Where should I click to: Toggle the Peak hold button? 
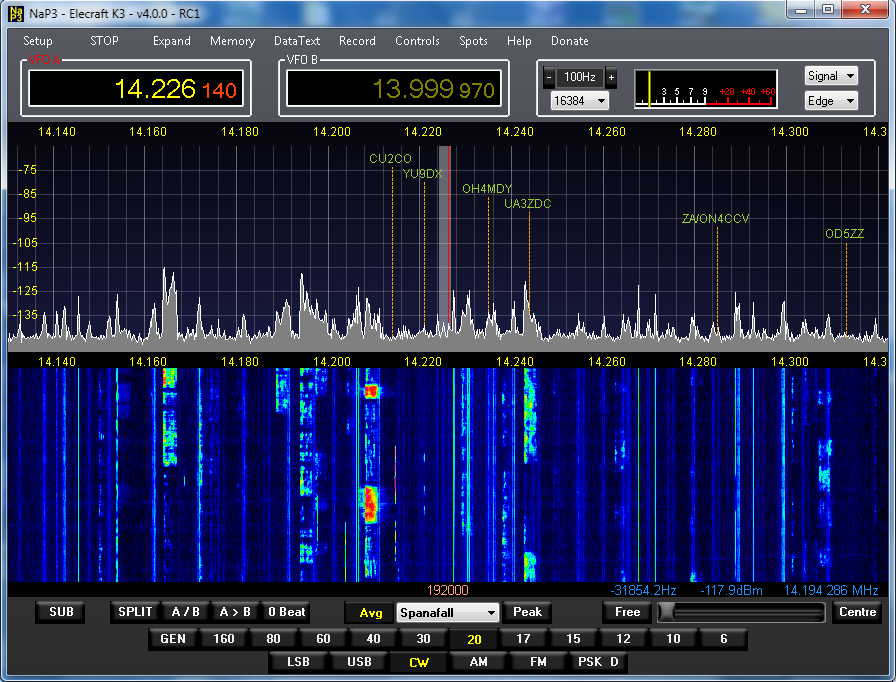[527, 612]
